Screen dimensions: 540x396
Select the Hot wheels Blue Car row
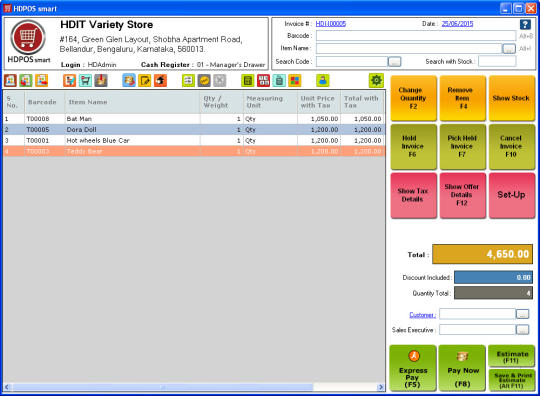(194, 140)
